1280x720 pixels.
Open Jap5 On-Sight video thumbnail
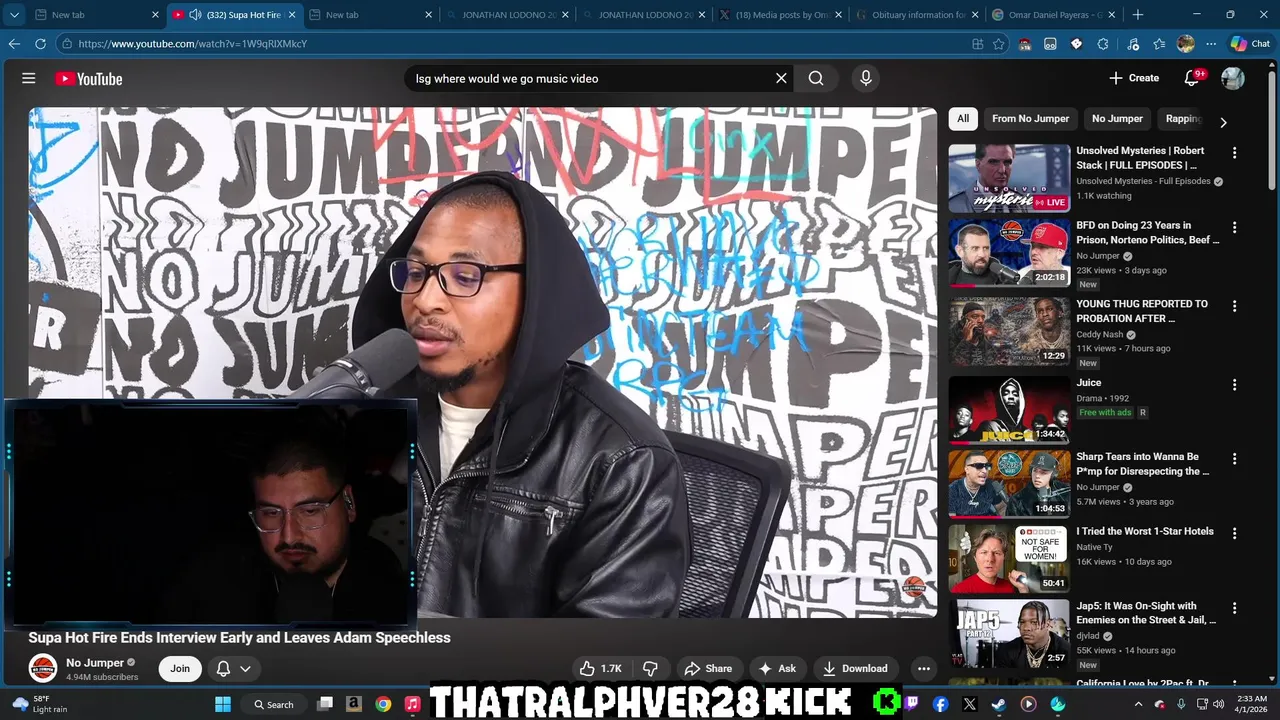[1009, 633]
